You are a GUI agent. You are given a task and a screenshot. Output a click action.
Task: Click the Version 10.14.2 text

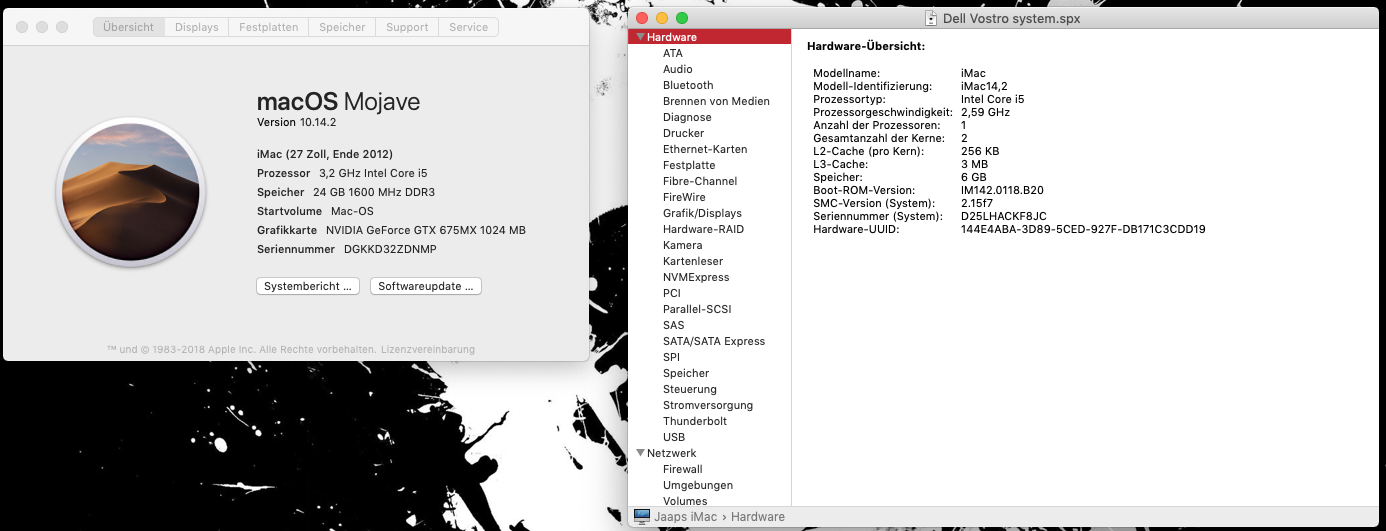[297, 122]
